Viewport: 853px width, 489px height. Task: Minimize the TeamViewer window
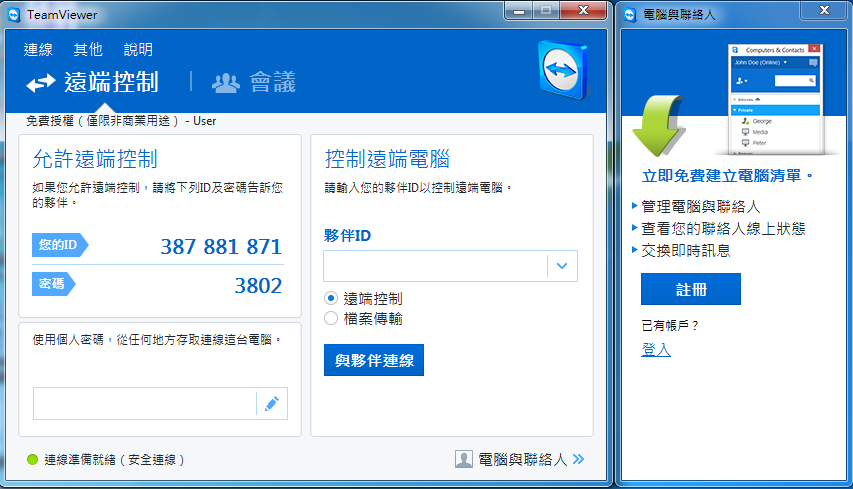519,11
